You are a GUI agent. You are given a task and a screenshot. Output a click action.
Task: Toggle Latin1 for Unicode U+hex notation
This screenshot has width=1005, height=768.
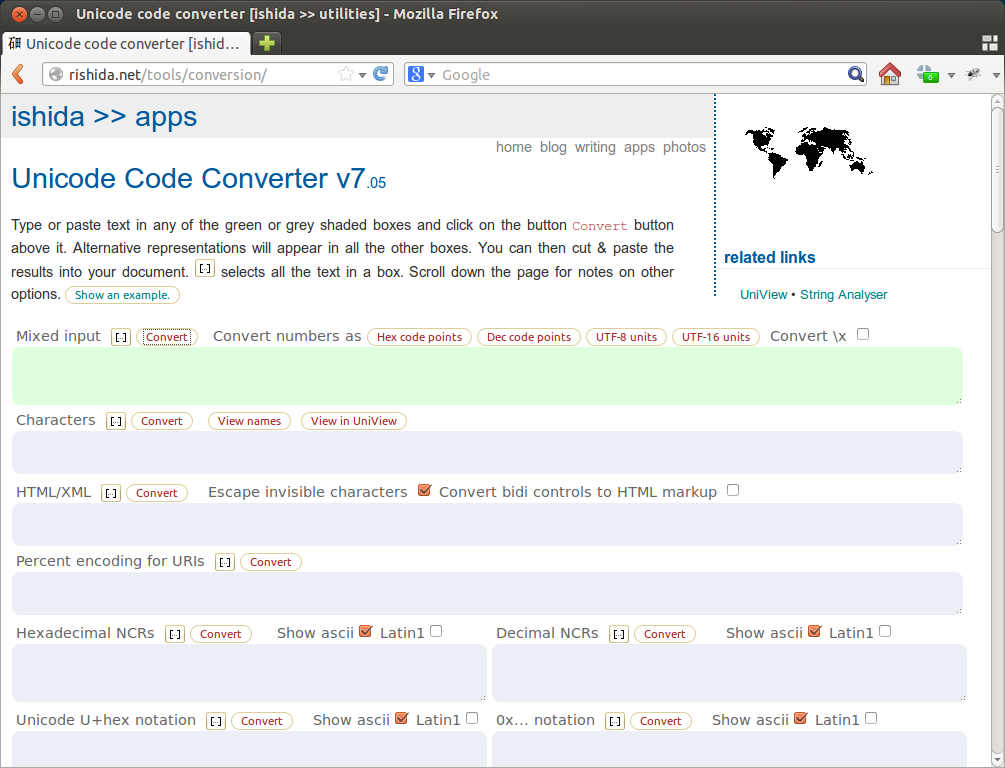(x=472, y=718)
